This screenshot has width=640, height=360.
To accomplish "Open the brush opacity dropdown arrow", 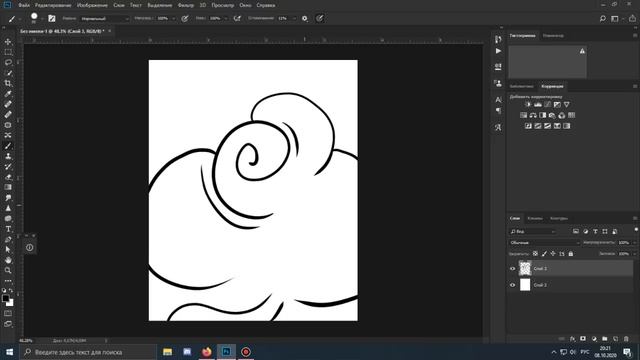I will point(173,19).
